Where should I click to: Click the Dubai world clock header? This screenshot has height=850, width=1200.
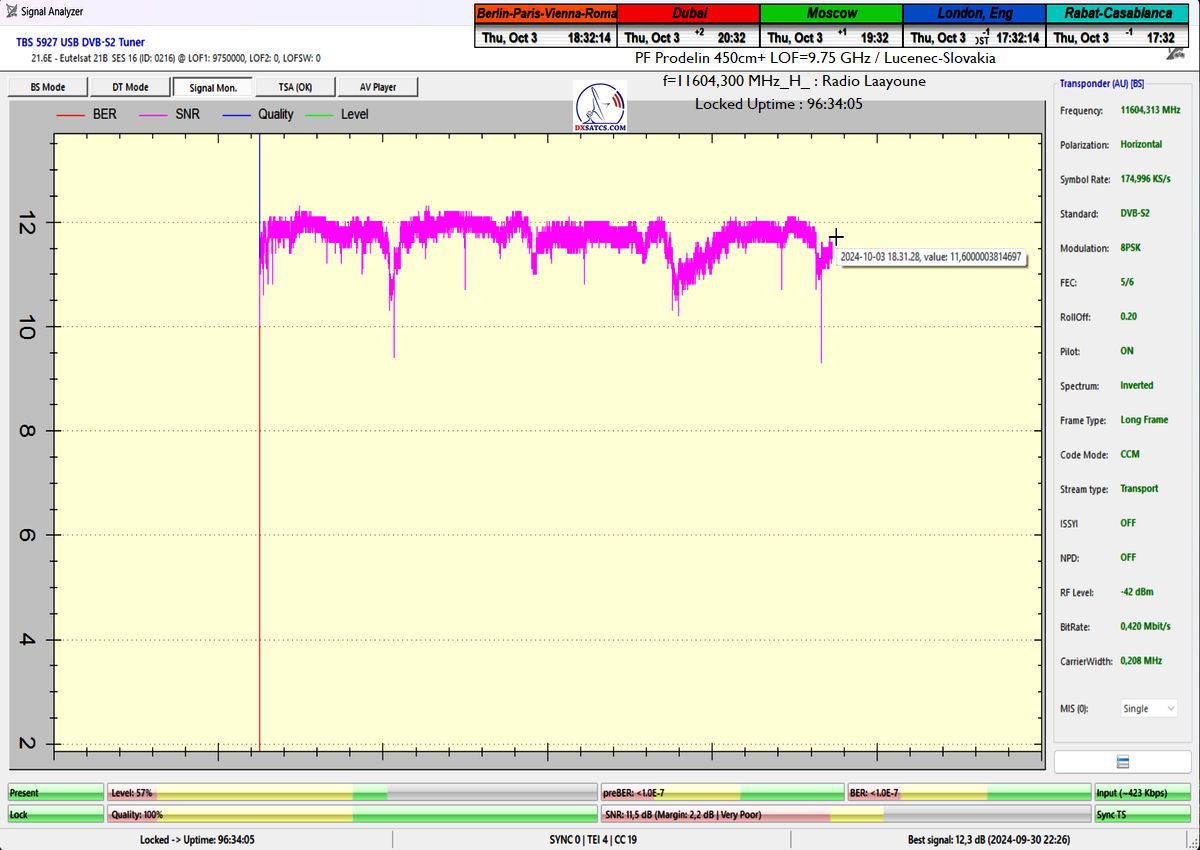click(688, 14)
